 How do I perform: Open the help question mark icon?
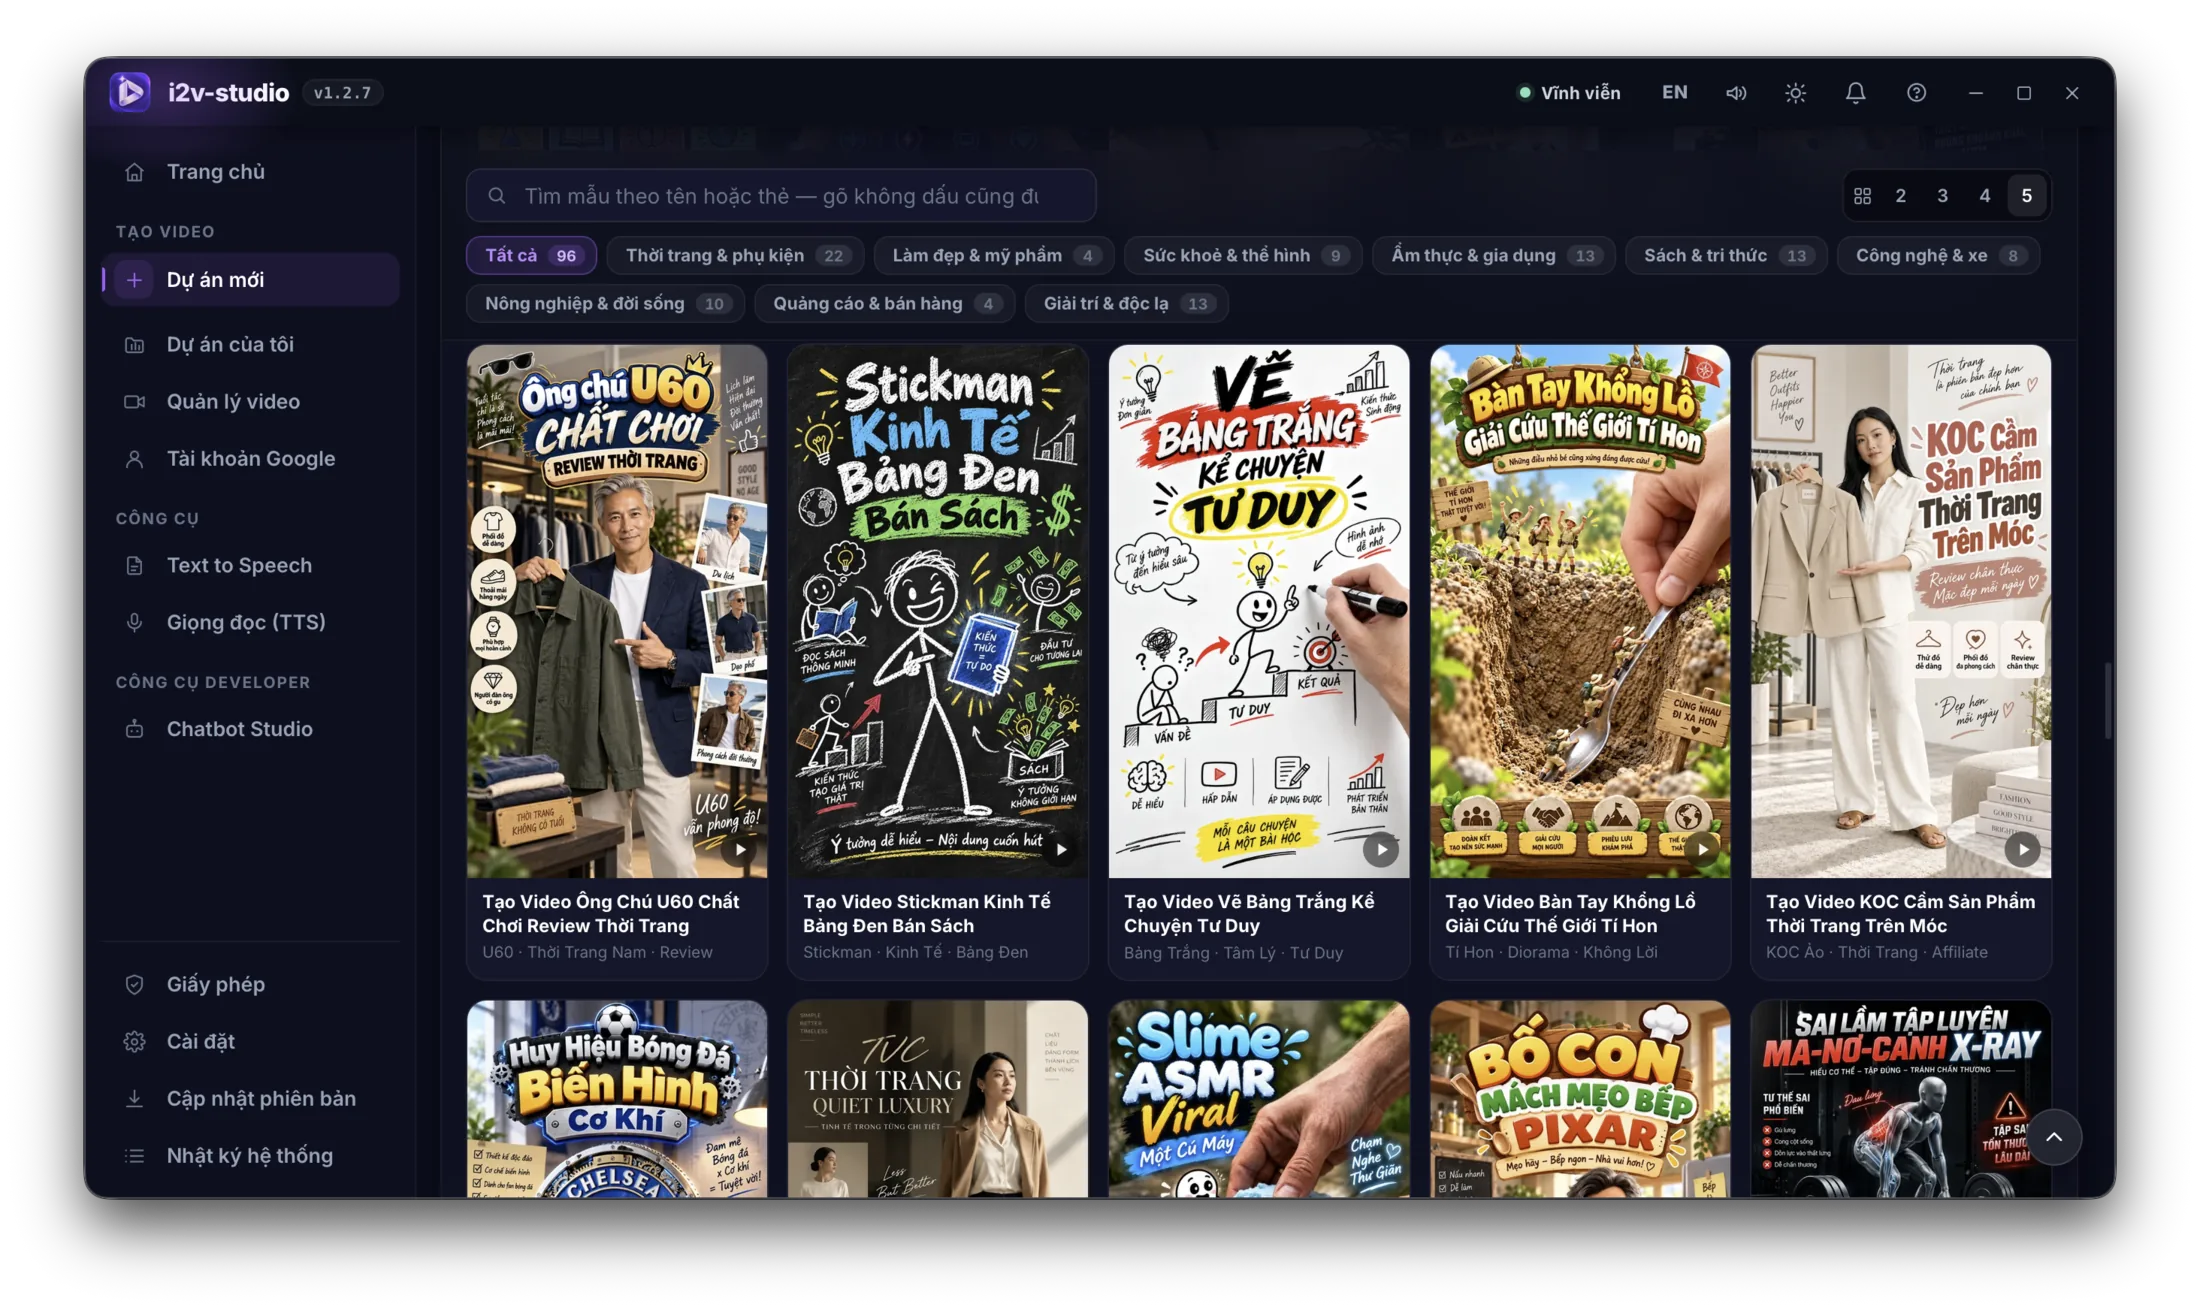tap(1916, 93)
